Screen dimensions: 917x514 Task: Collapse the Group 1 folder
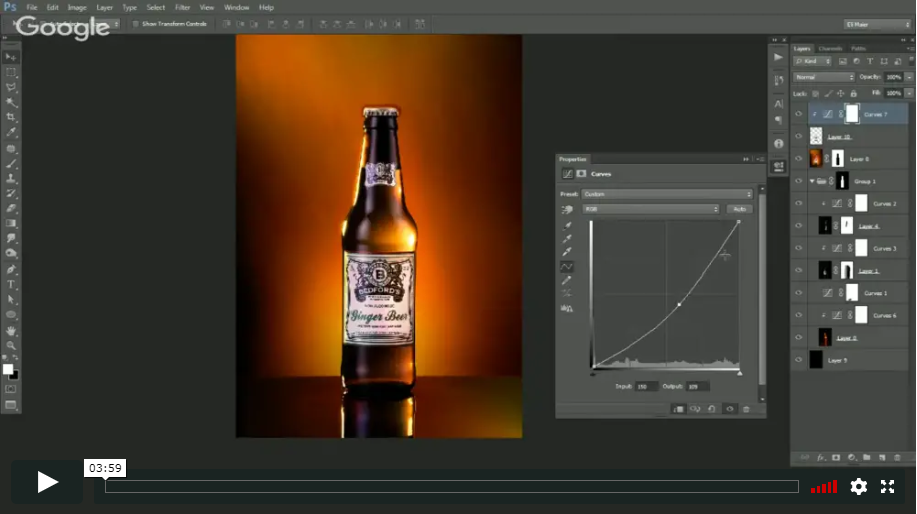pos(812,181)
